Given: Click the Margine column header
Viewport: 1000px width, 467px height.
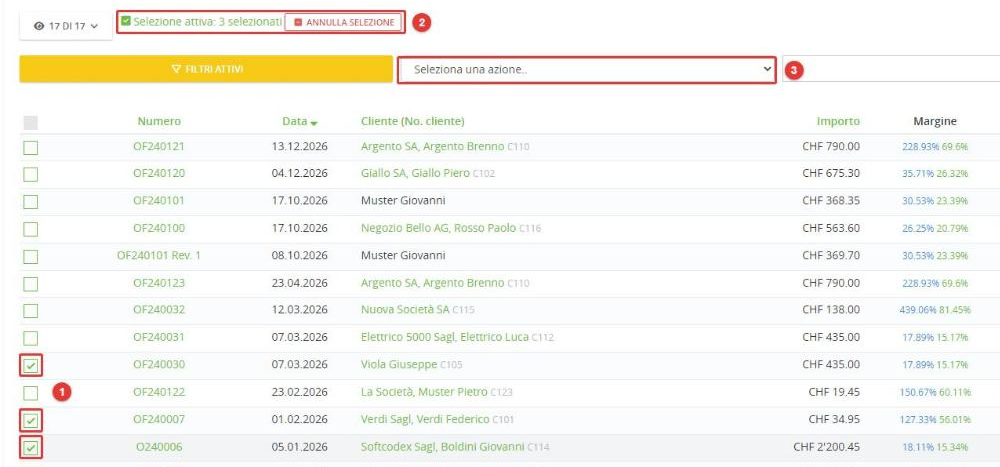Looking at the screenshot, I should pos(935,121).
